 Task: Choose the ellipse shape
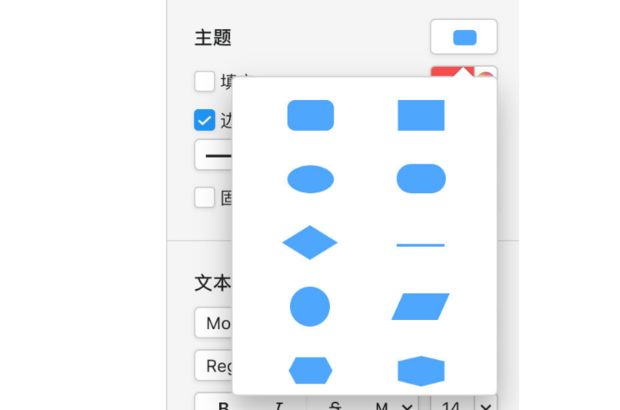pyautogui.click(x=310, y=179)
